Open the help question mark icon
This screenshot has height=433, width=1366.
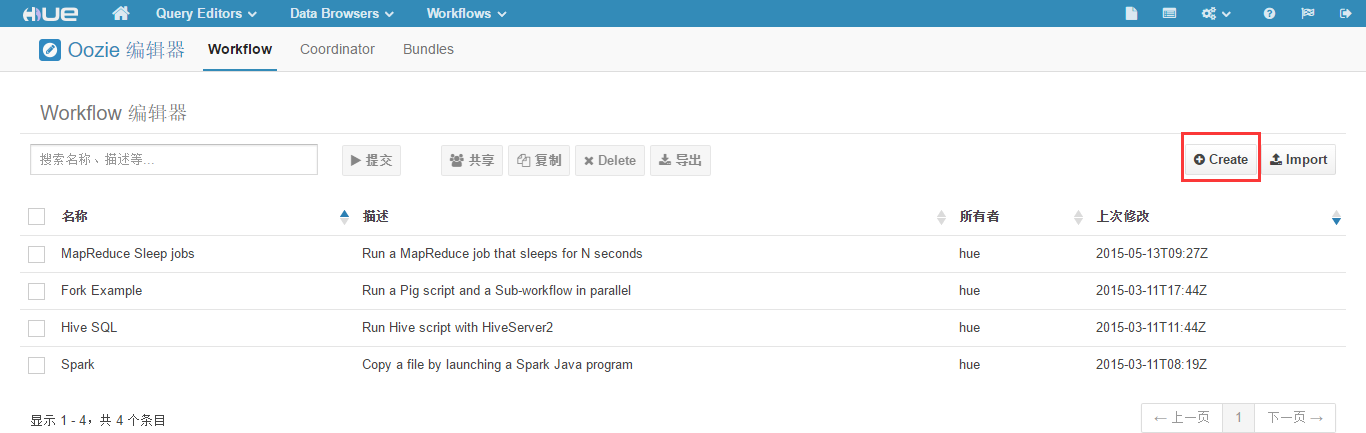[1269, 14]
